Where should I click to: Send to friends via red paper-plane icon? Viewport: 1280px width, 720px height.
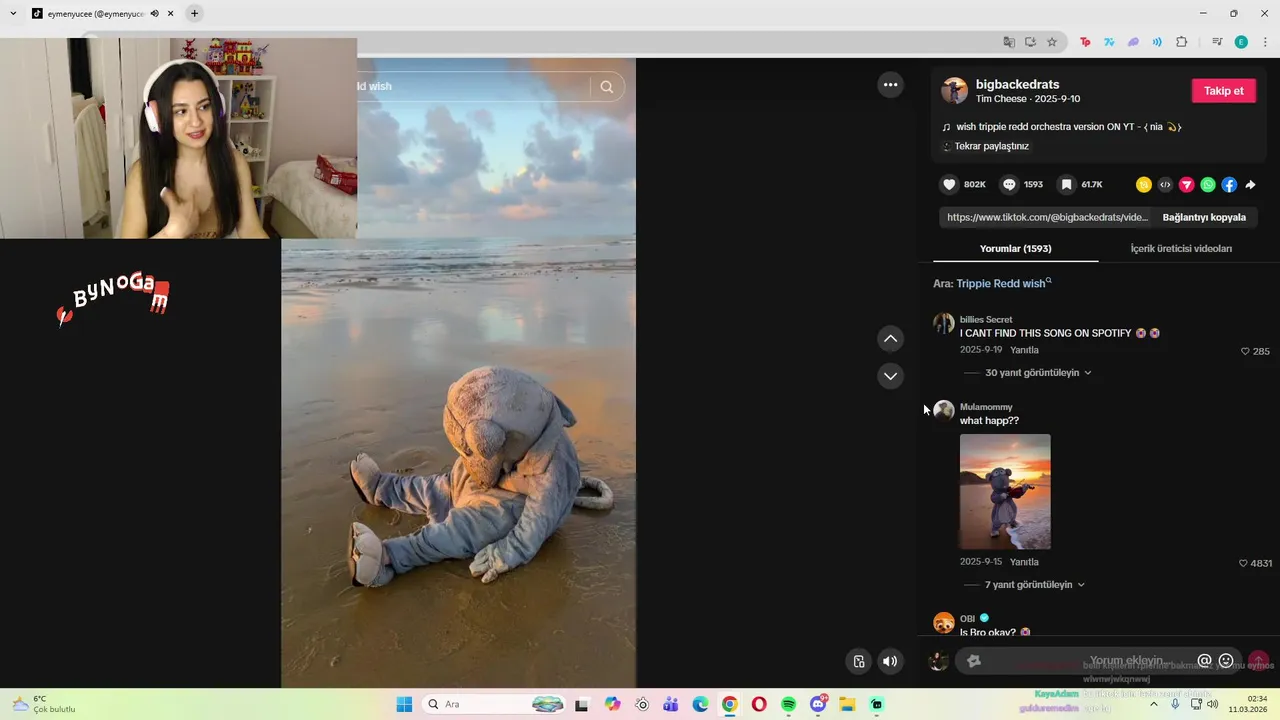(x=1187, y=185)
